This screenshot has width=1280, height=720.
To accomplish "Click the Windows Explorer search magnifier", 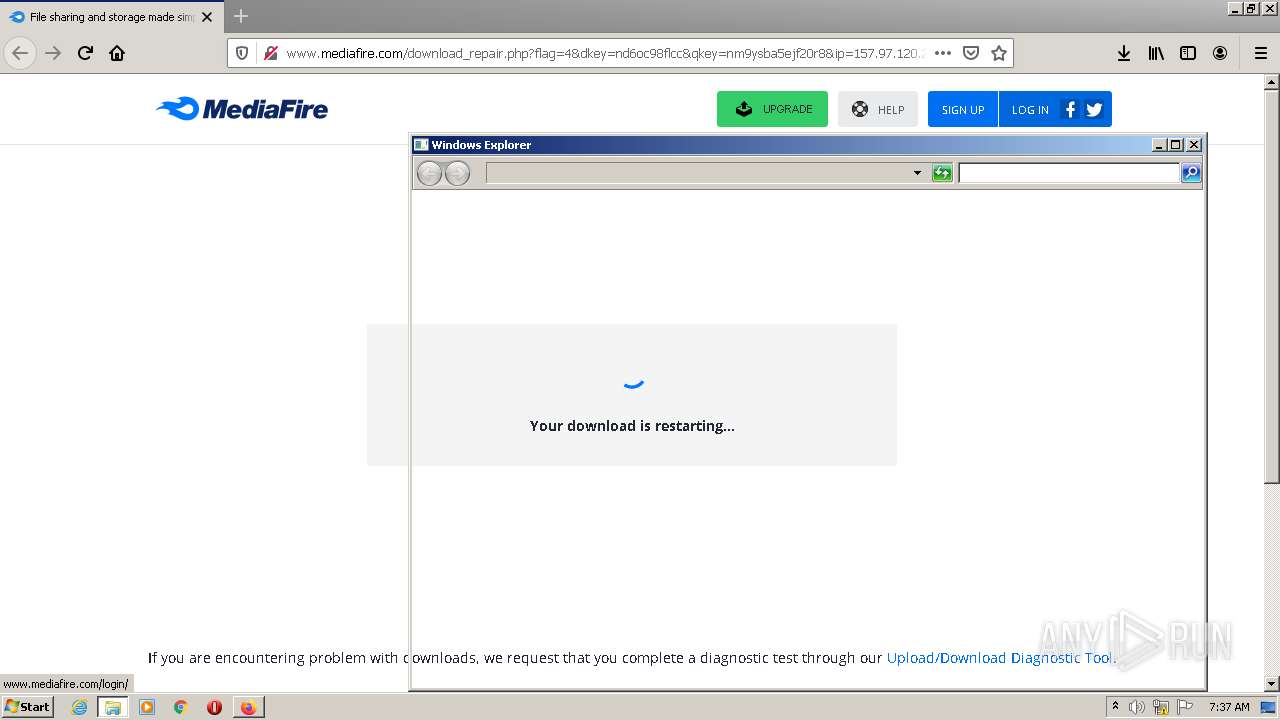I will (1191, 173).
